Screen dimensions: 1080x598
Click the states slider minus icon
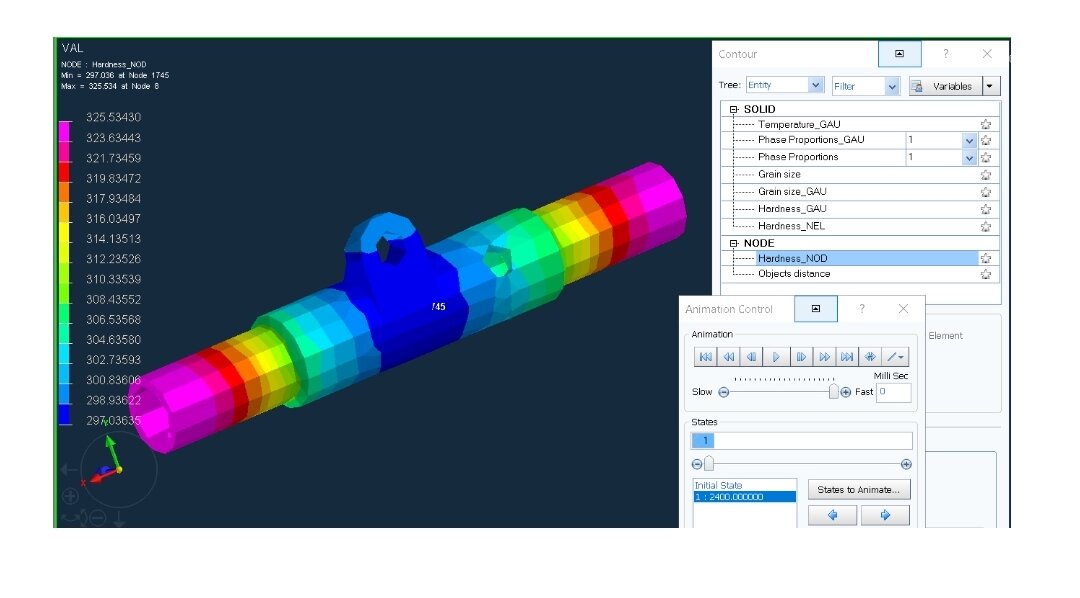pyautogui.click(x=696, y=464)
